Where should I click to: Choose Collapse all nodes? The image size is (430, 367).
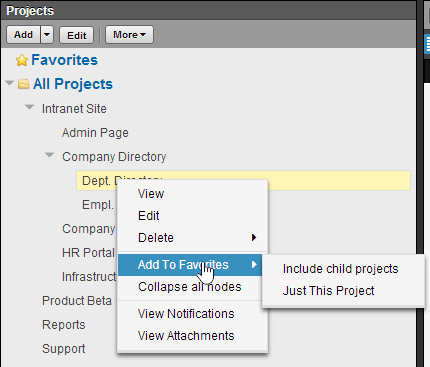[x=192, y=287]
